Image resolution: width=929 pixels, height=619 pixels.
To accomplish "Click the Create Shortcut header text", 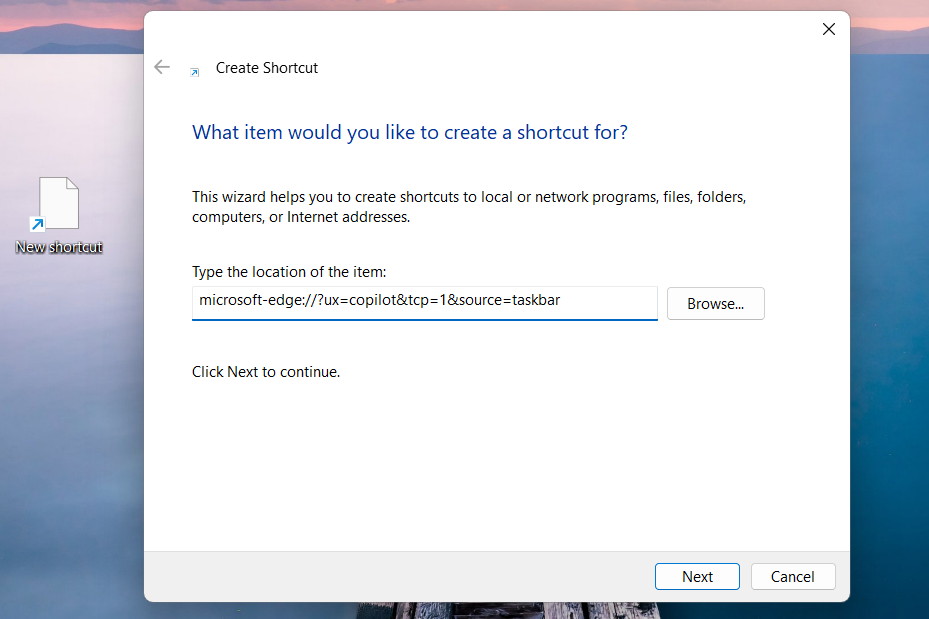I will pos(266,67).
